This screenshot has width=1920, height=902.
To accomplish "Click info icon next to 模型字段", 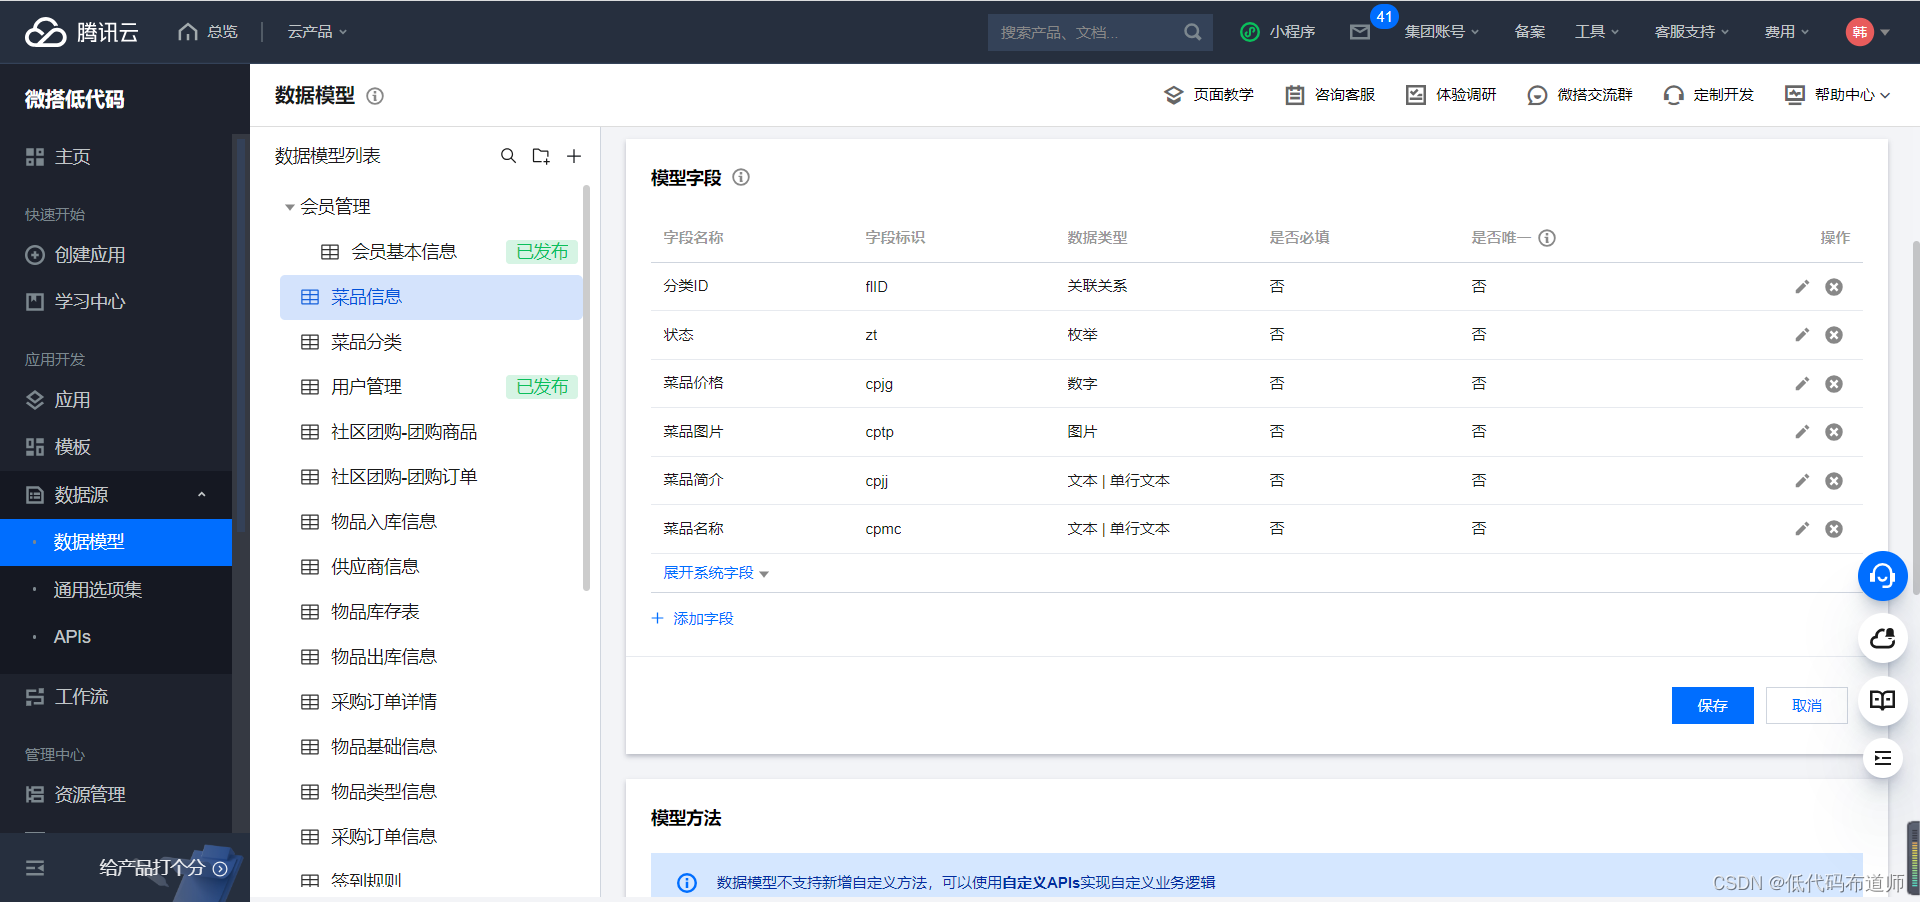I will pos(741,177).
